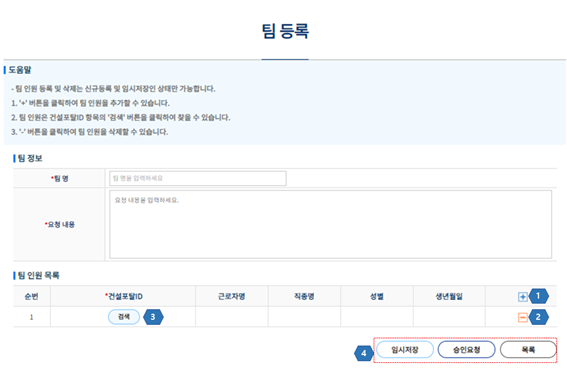Select the 순번 column header
The image size is (567, 370).
click(x=31, y=297)
